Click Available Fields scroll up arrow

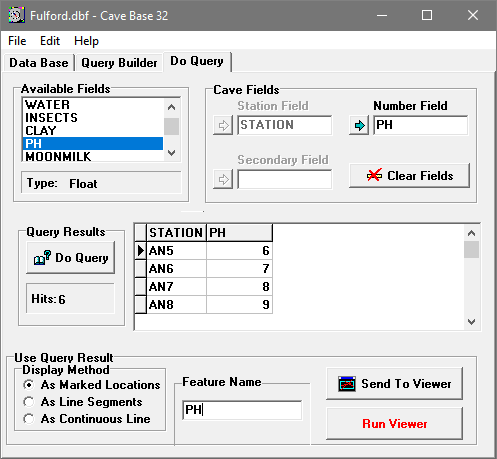(x=172, y=107)
